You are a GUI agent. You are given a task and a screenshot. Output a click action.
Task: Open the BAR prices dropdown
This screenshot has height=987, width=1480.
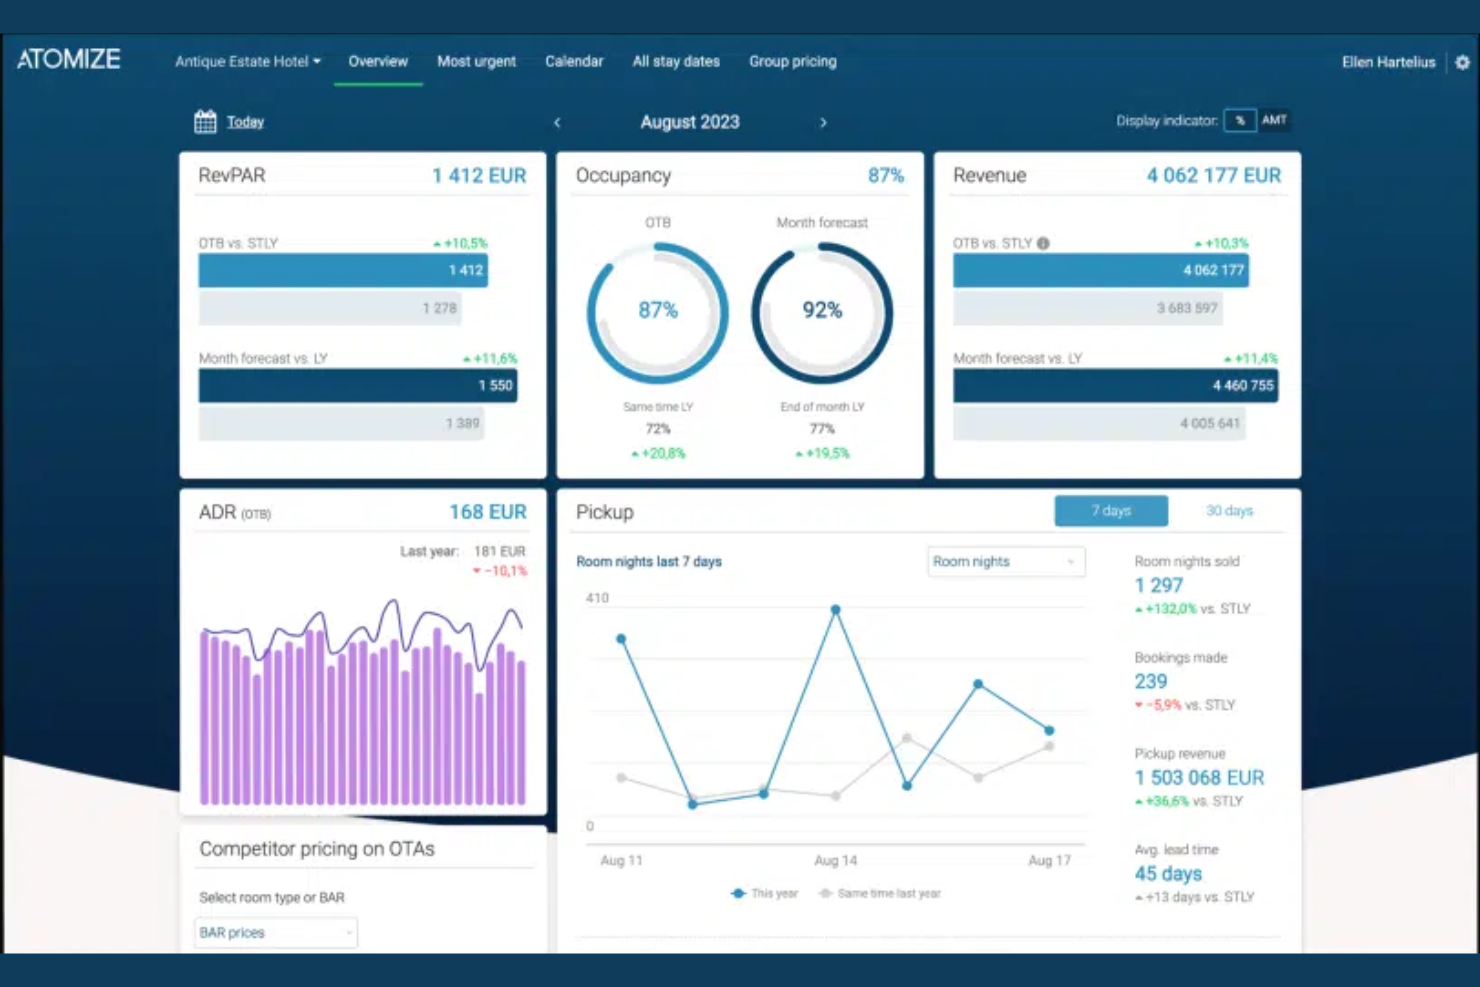(x=274, y=932)
